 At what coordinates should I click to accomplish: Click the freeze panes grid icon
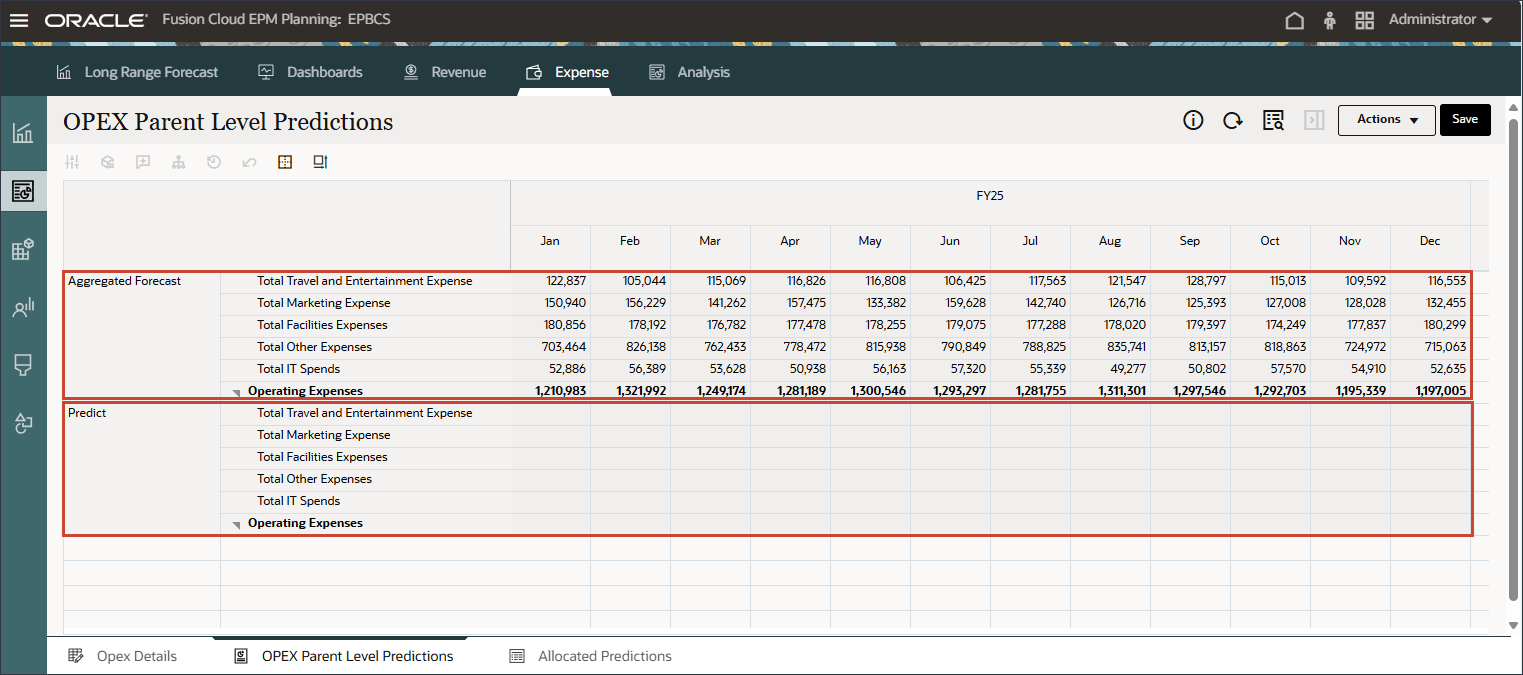tap(285, 162)
